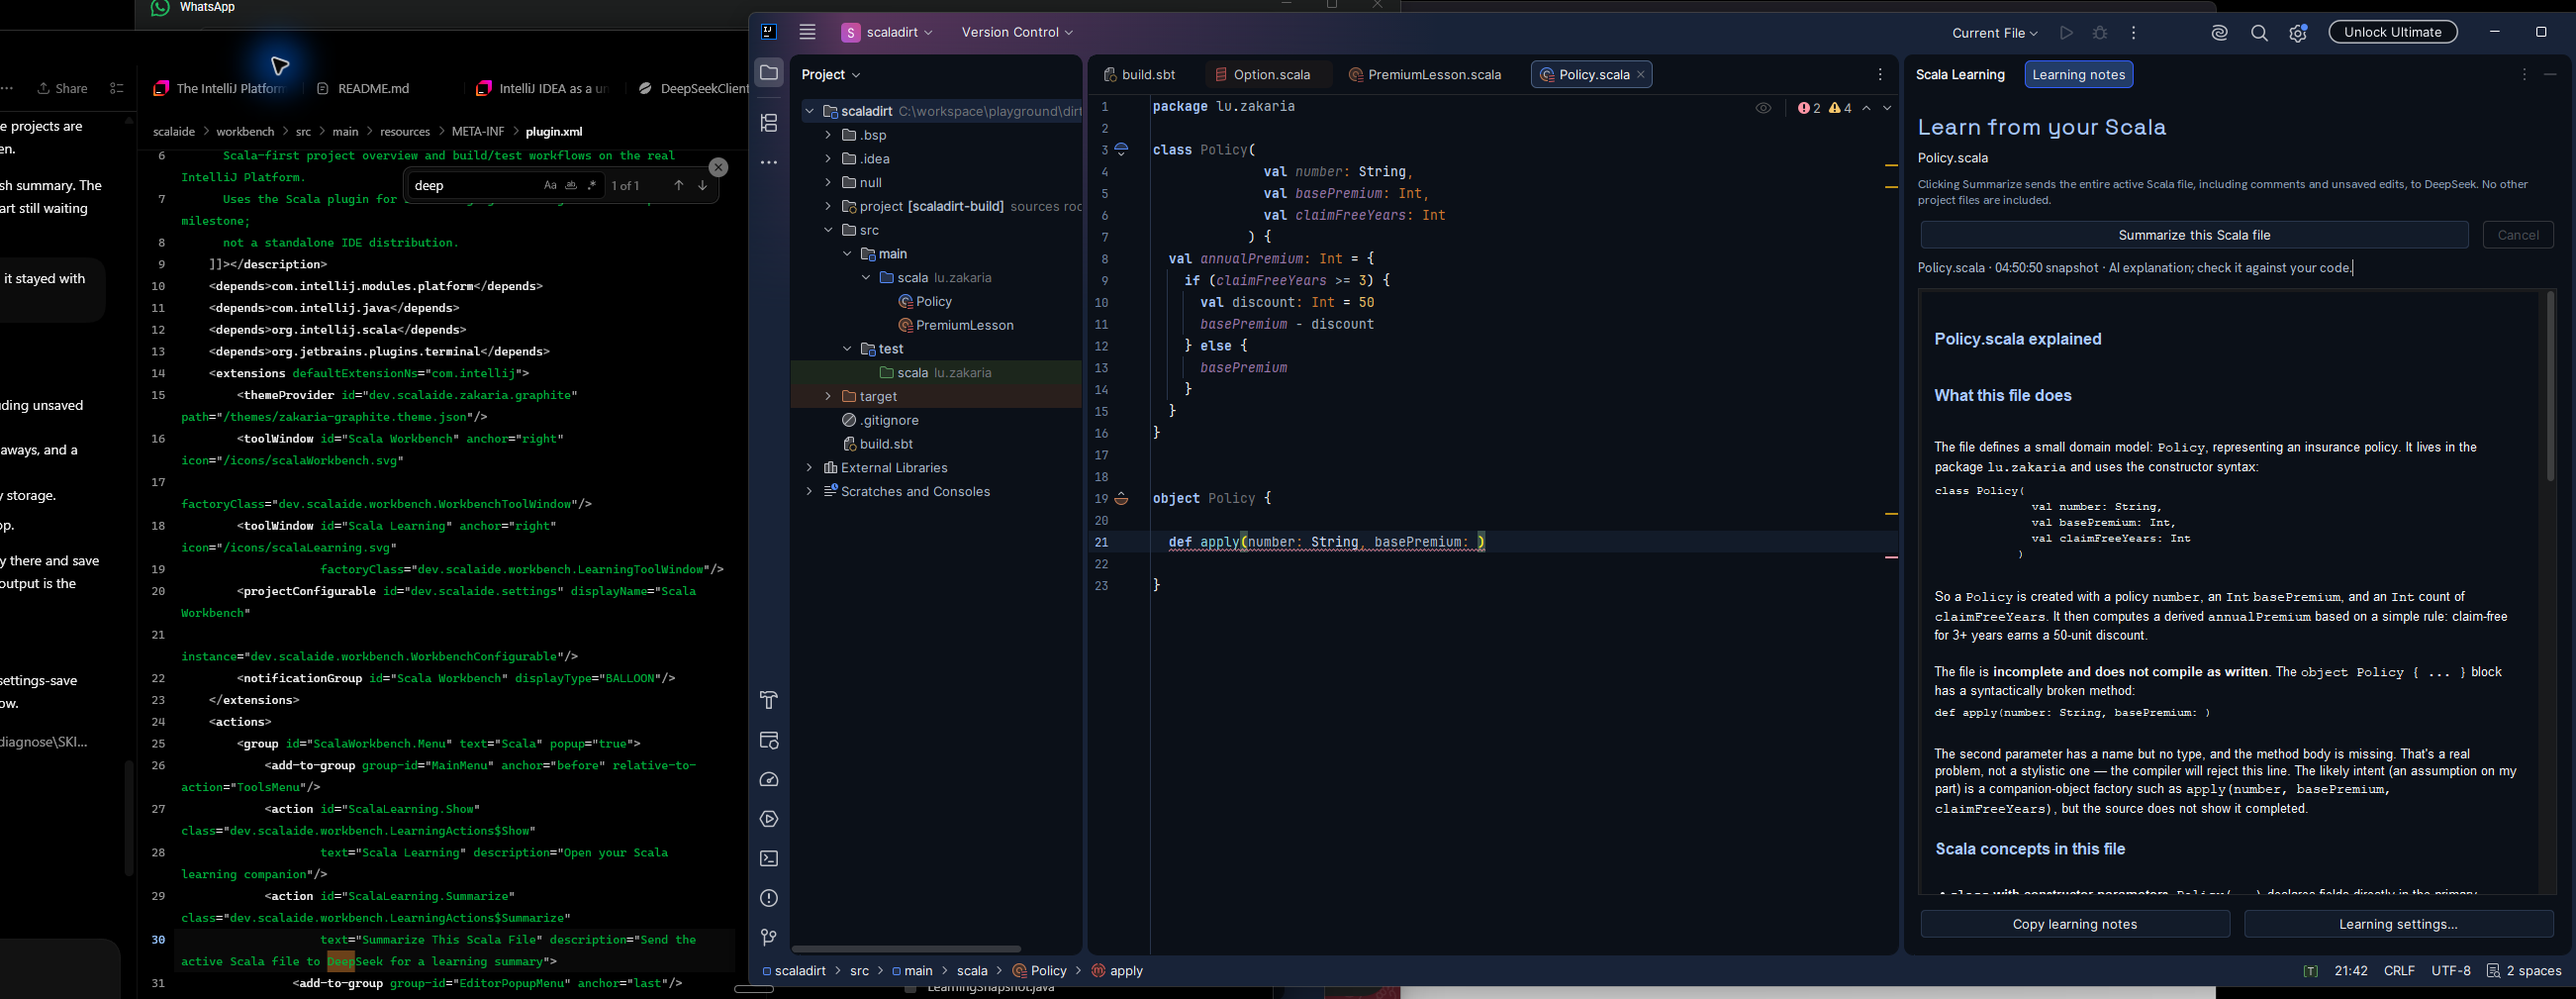
Task: Open IDE settings gear icon
Action: click(2298, 32)
